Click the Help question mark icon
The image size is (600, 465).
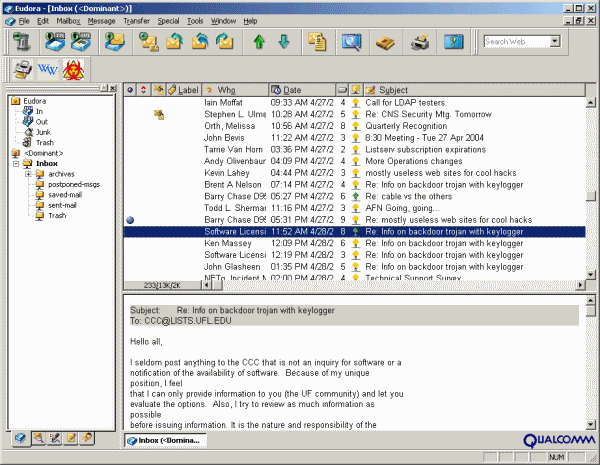click(x=453, y=41)
